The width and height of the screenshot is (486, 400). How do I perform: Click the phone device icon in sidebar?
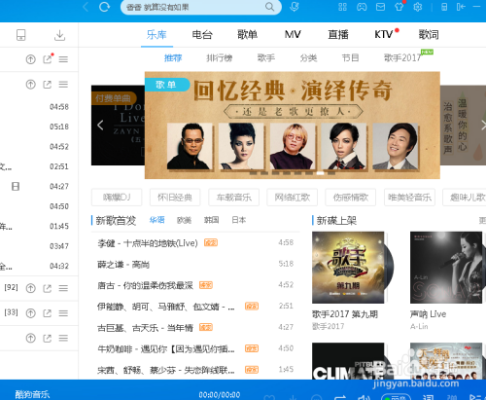(x=21, y=35)
